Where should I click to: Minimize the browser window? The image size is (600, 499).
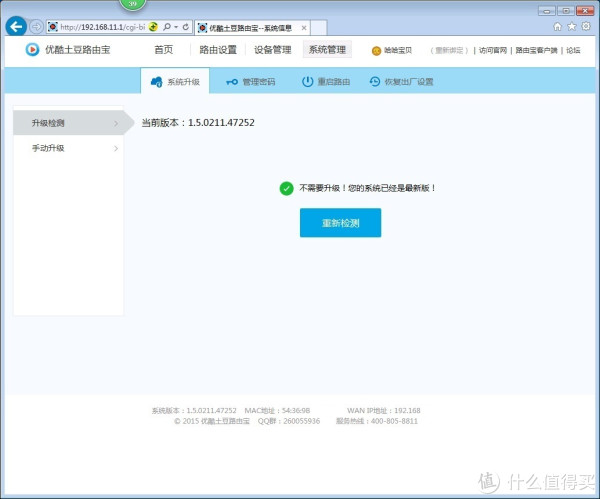546,11
